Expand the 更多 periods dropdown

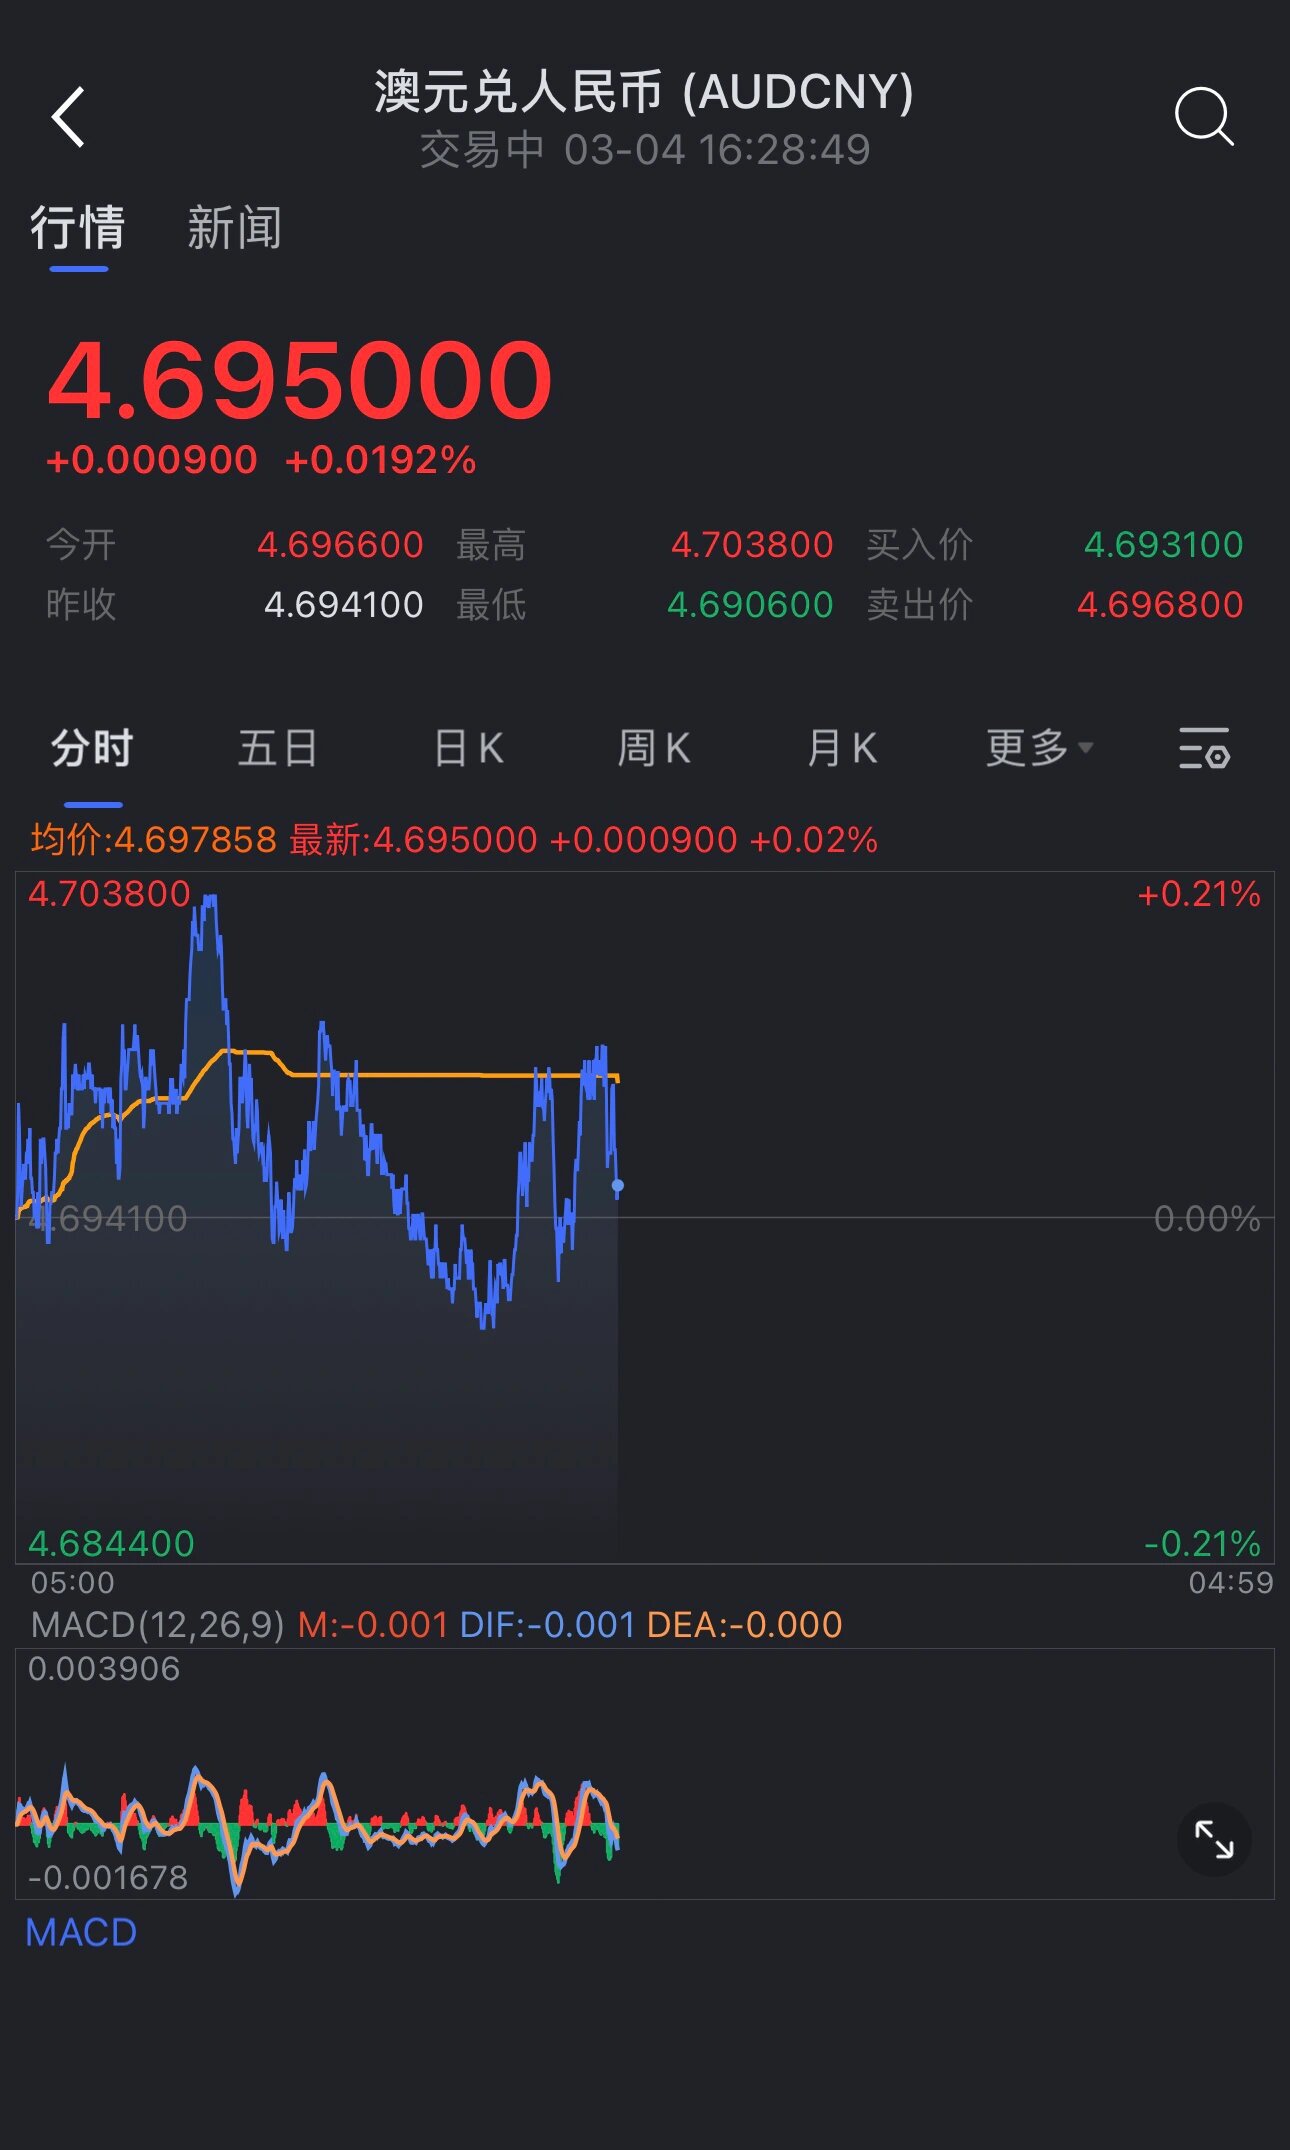point(1038,748)
